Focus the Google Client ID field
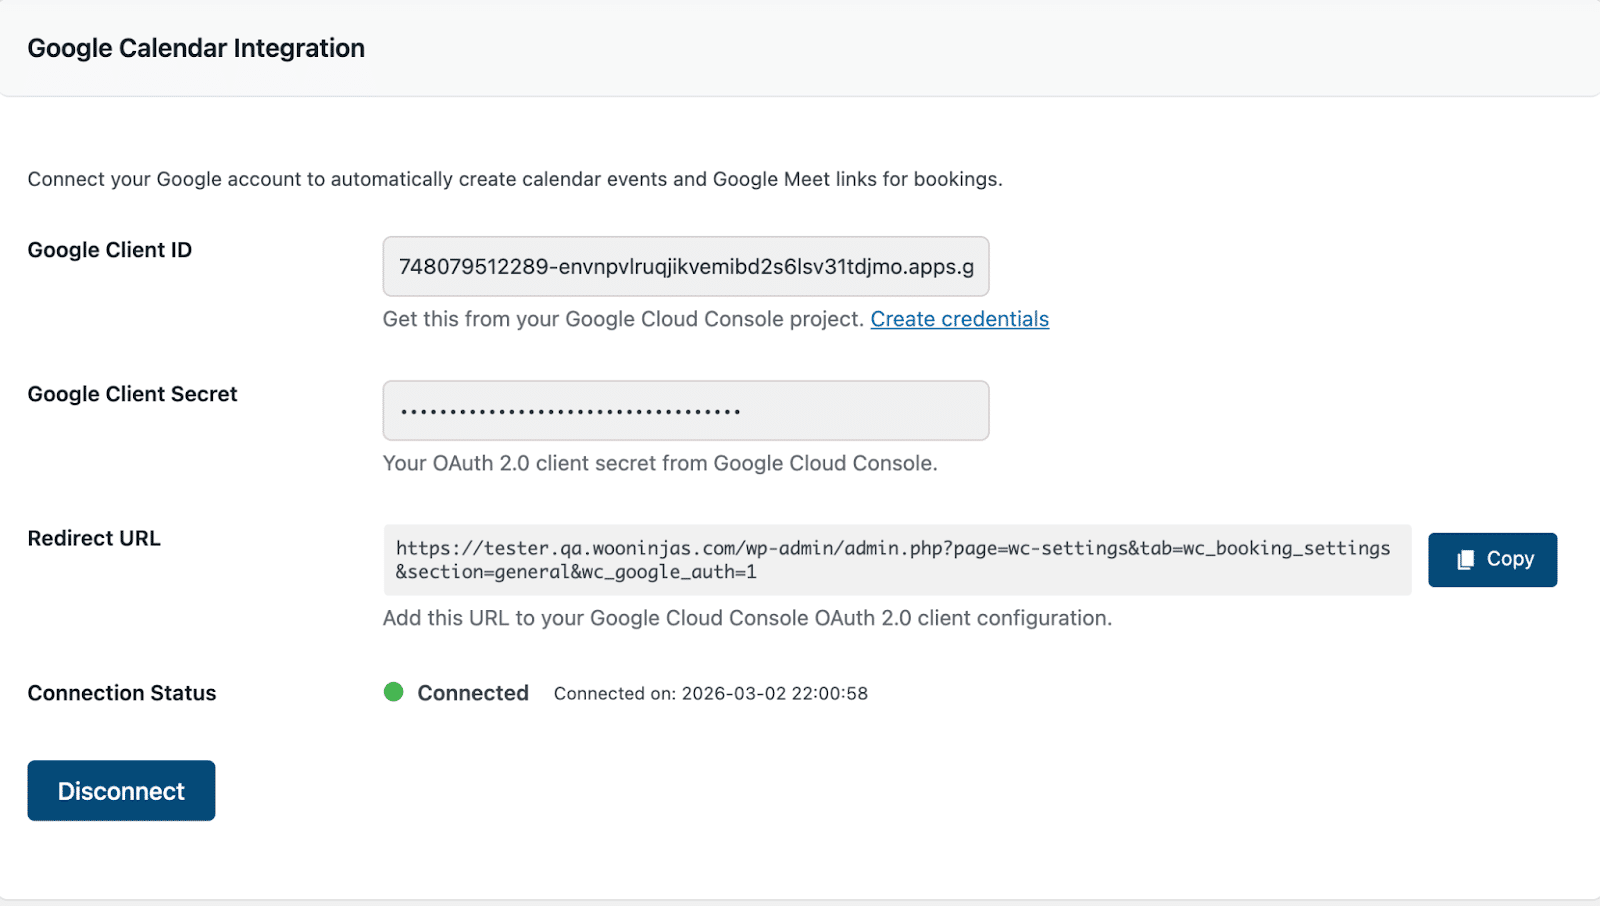This screenshot has width=1600, height=906. coord(686,266)
